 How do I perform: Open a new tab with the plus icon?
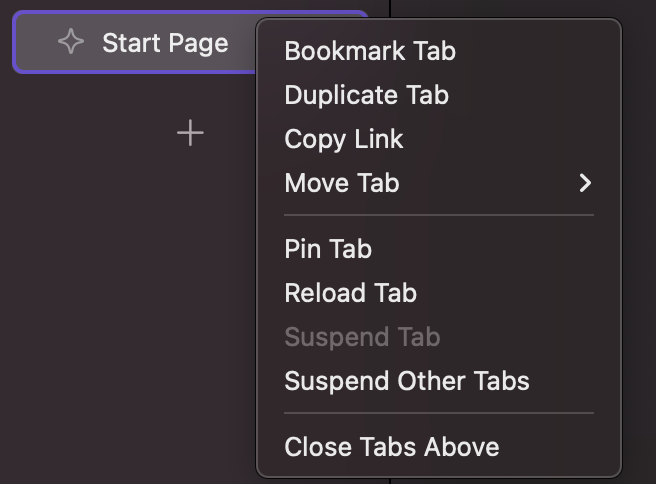point(190,133)
